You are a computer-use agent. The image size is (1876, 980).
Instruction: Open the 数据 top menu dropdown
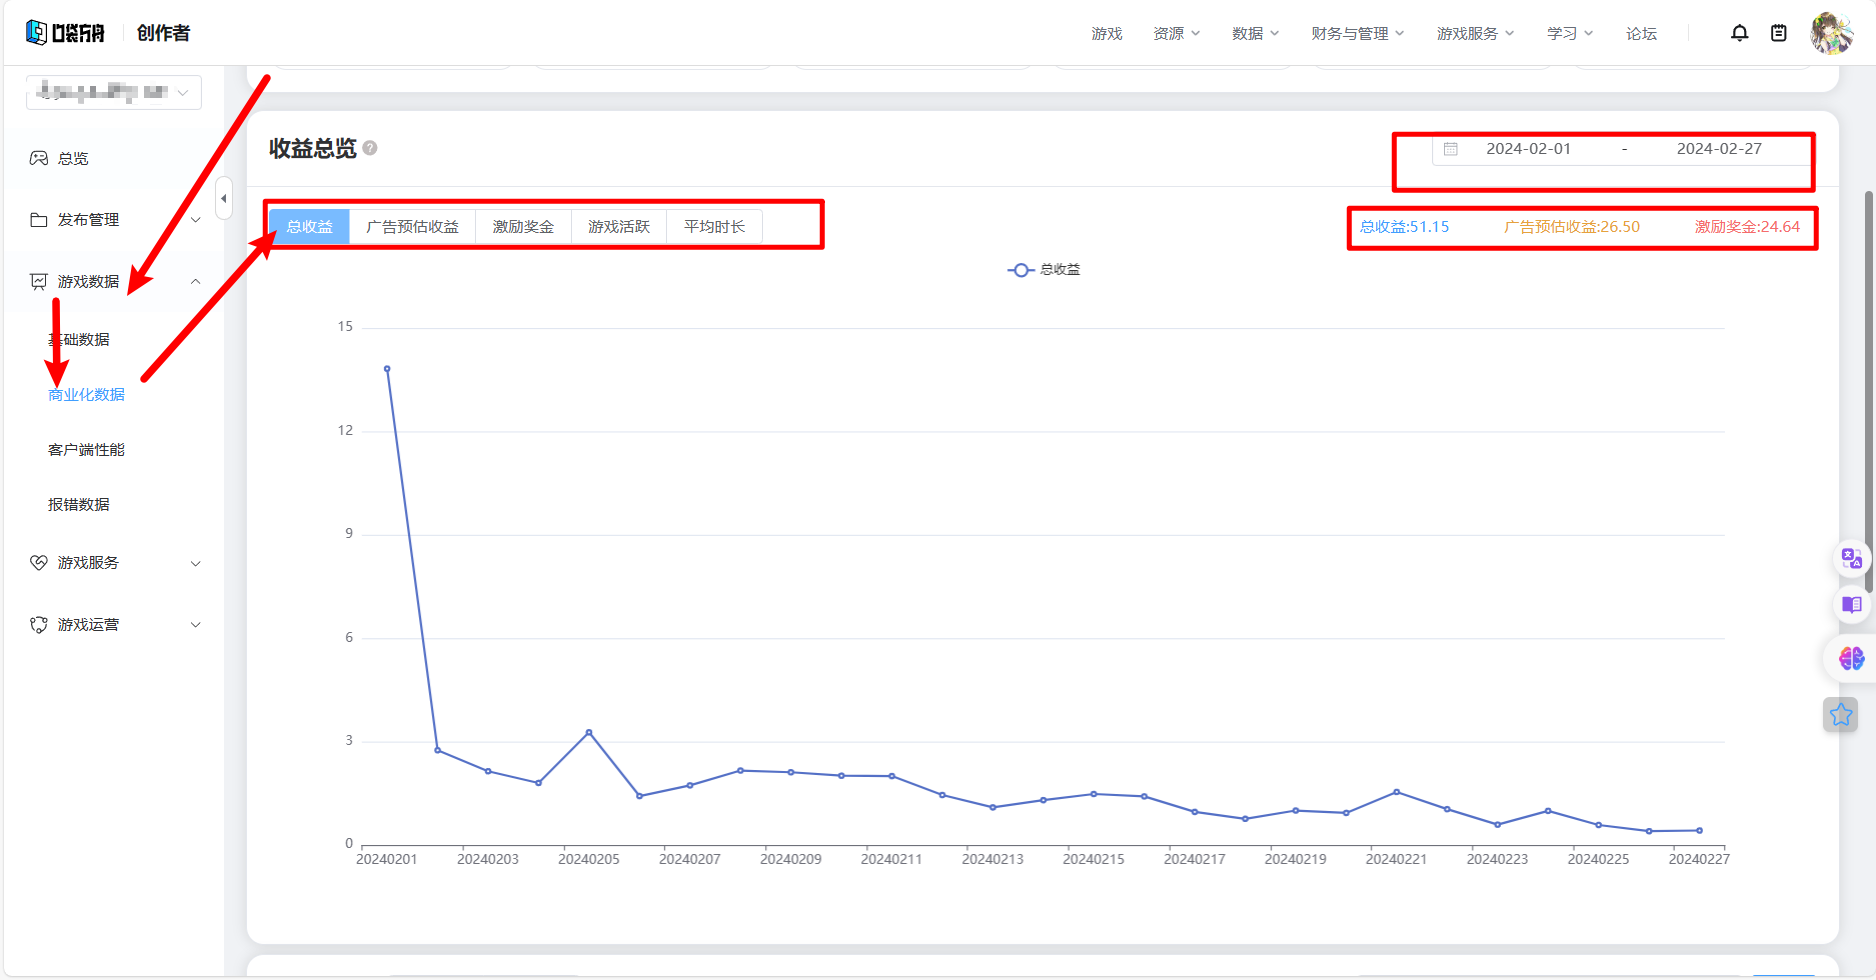click(1255, 33)
